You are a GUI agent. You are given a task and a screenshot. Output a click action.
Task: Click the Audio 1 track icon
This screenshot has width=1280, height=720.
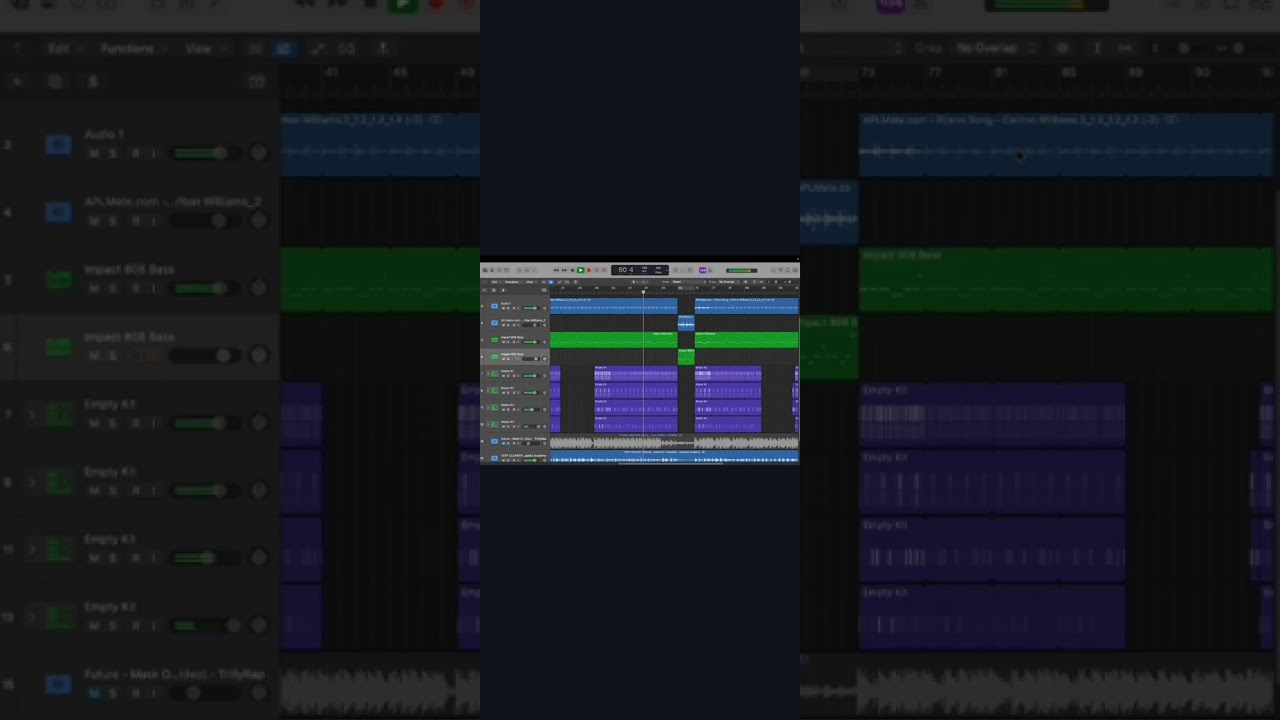[495, 306]
